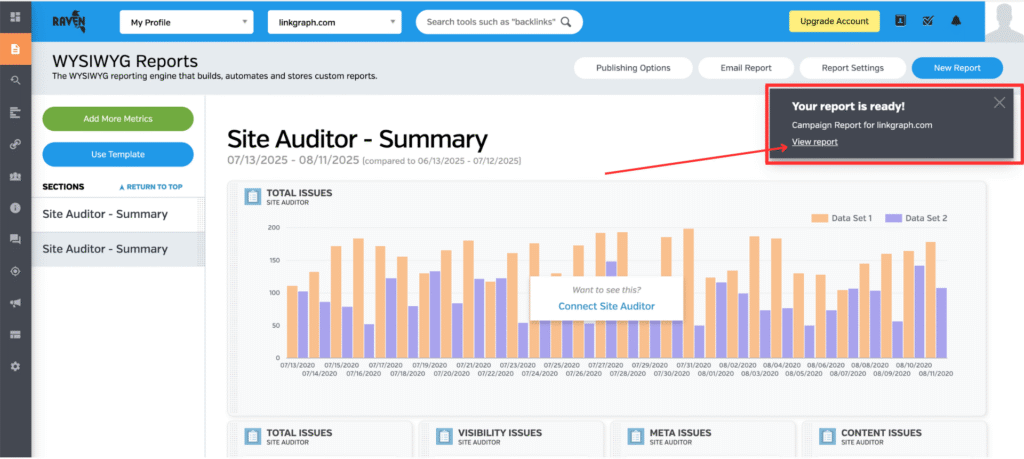Image resolution: width=1024 pixels, height=459 pixels.
Task: Click the VISIBILITY ISSUES card title
Action: pyautogui.click(x=500, y=433)
